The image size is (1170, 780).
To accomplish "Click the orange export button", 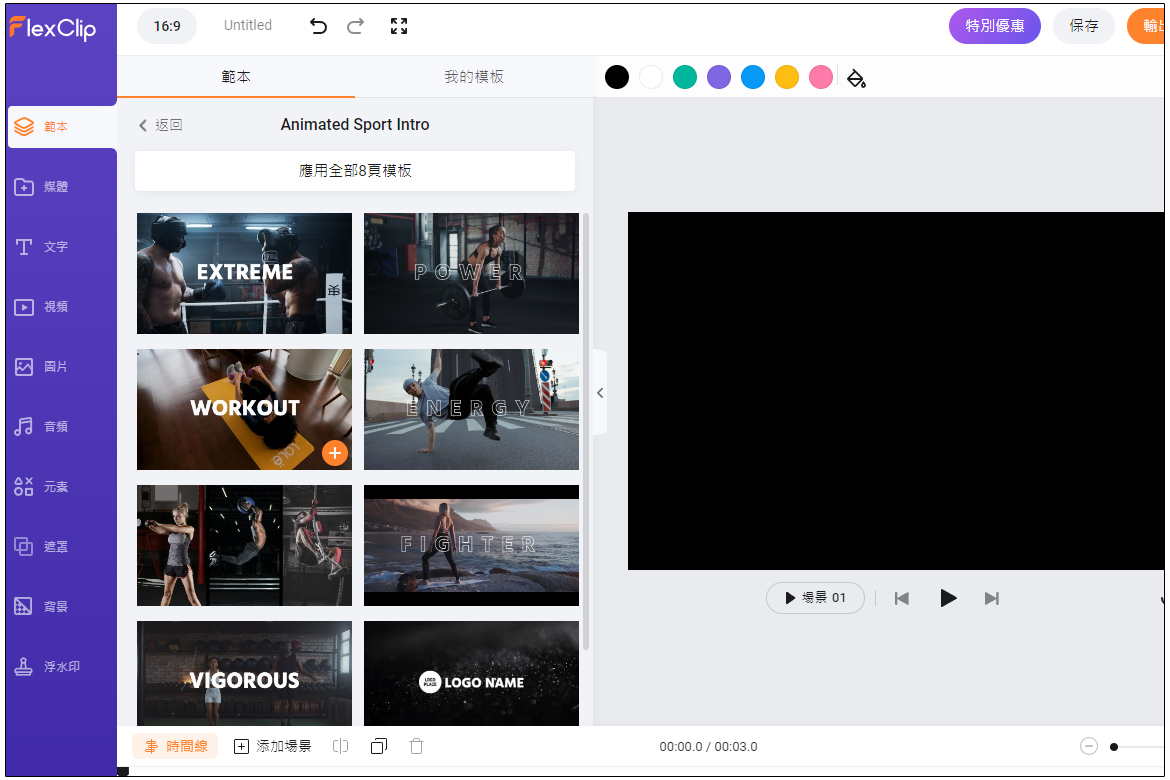I will [1148, 26].
